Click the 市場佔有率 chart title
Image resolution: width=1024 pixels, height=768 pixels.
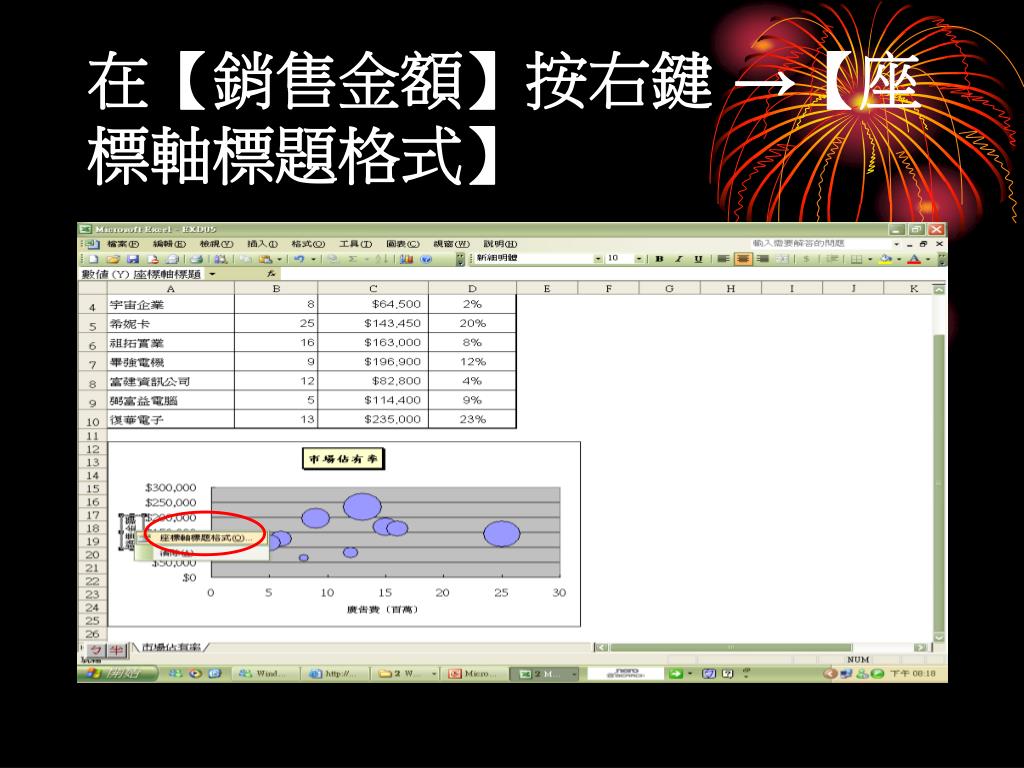[343, 459]
